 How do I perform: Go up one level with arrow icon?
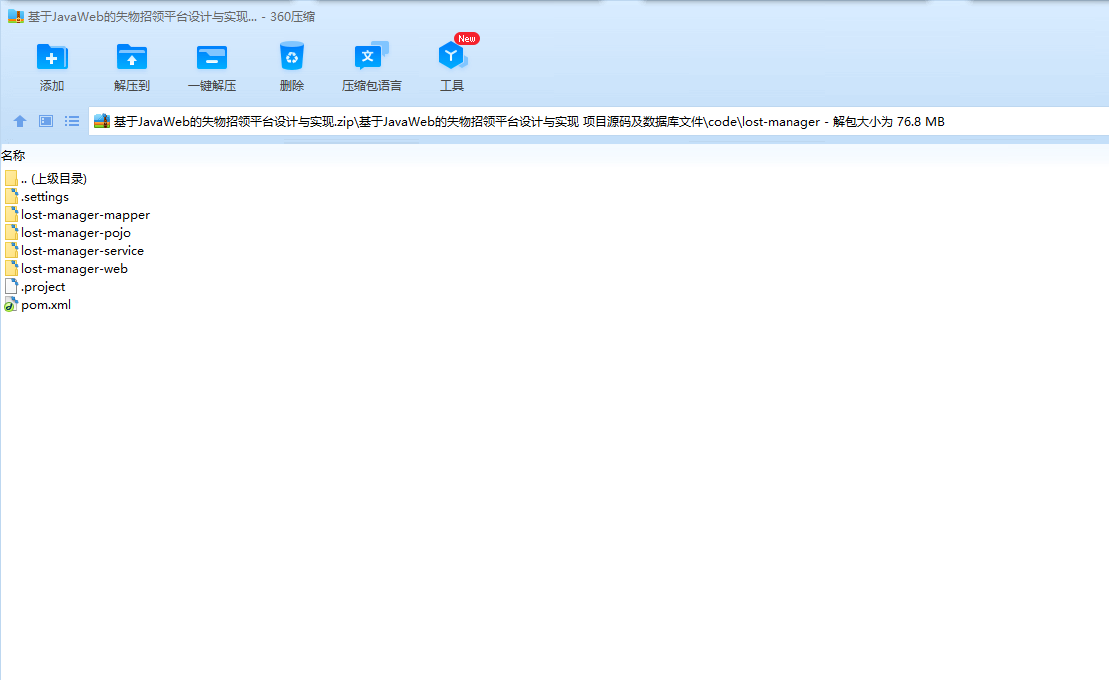(x=20, y=121)
